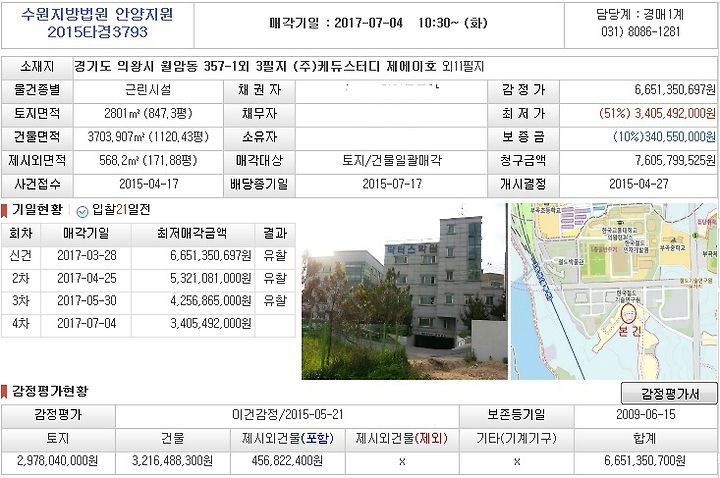
Task: Click phone number 031) 8086-1281
Action: pos(641,31)
